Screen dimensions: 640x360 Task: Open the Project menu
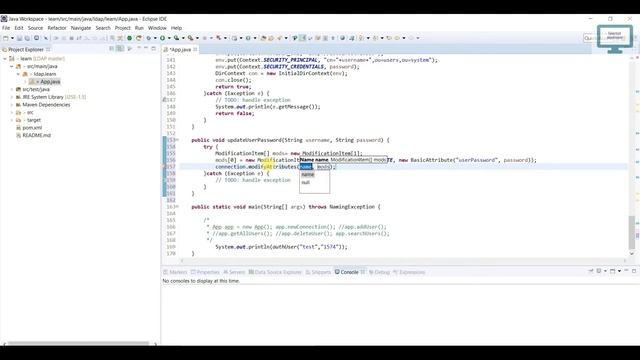pyautogui.click(x=122, y=28)
